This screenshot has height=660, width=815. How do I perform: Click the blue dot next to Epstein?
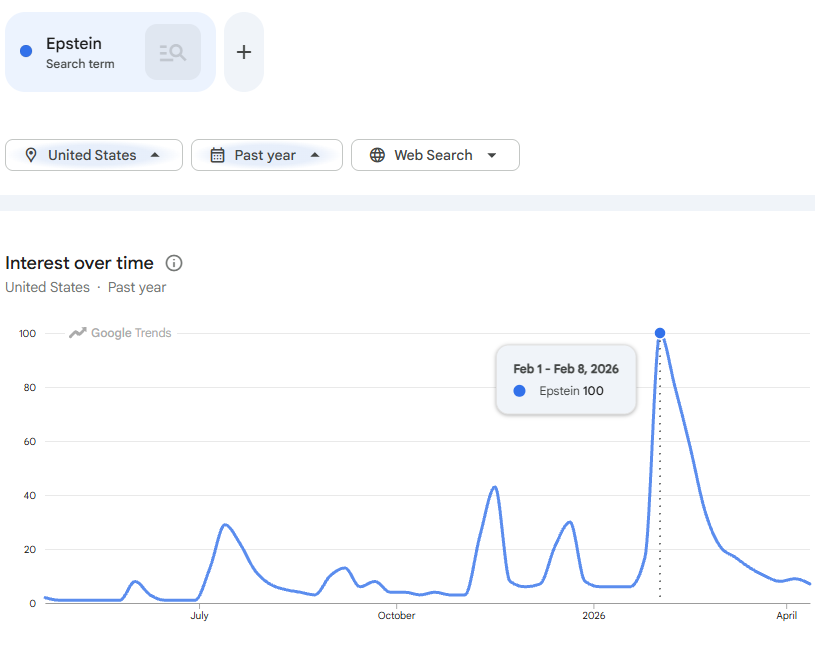click(26, 51)
